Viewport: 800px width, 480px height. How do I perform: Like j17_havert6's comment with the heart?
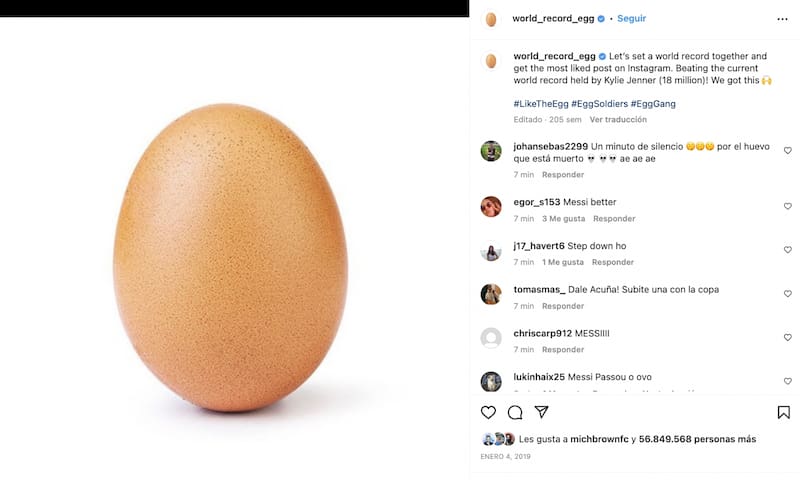pos(787,250)
